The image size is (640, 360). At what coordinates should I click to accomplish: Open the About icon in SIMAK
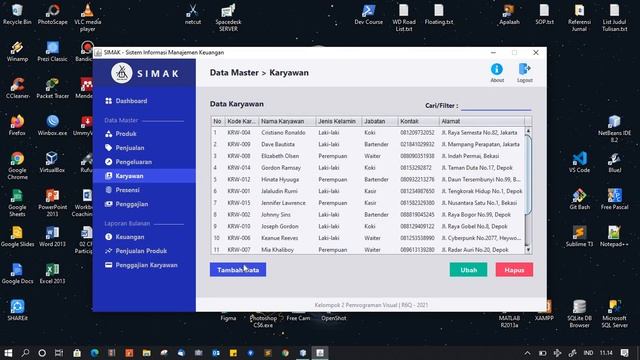coord(497,73)
